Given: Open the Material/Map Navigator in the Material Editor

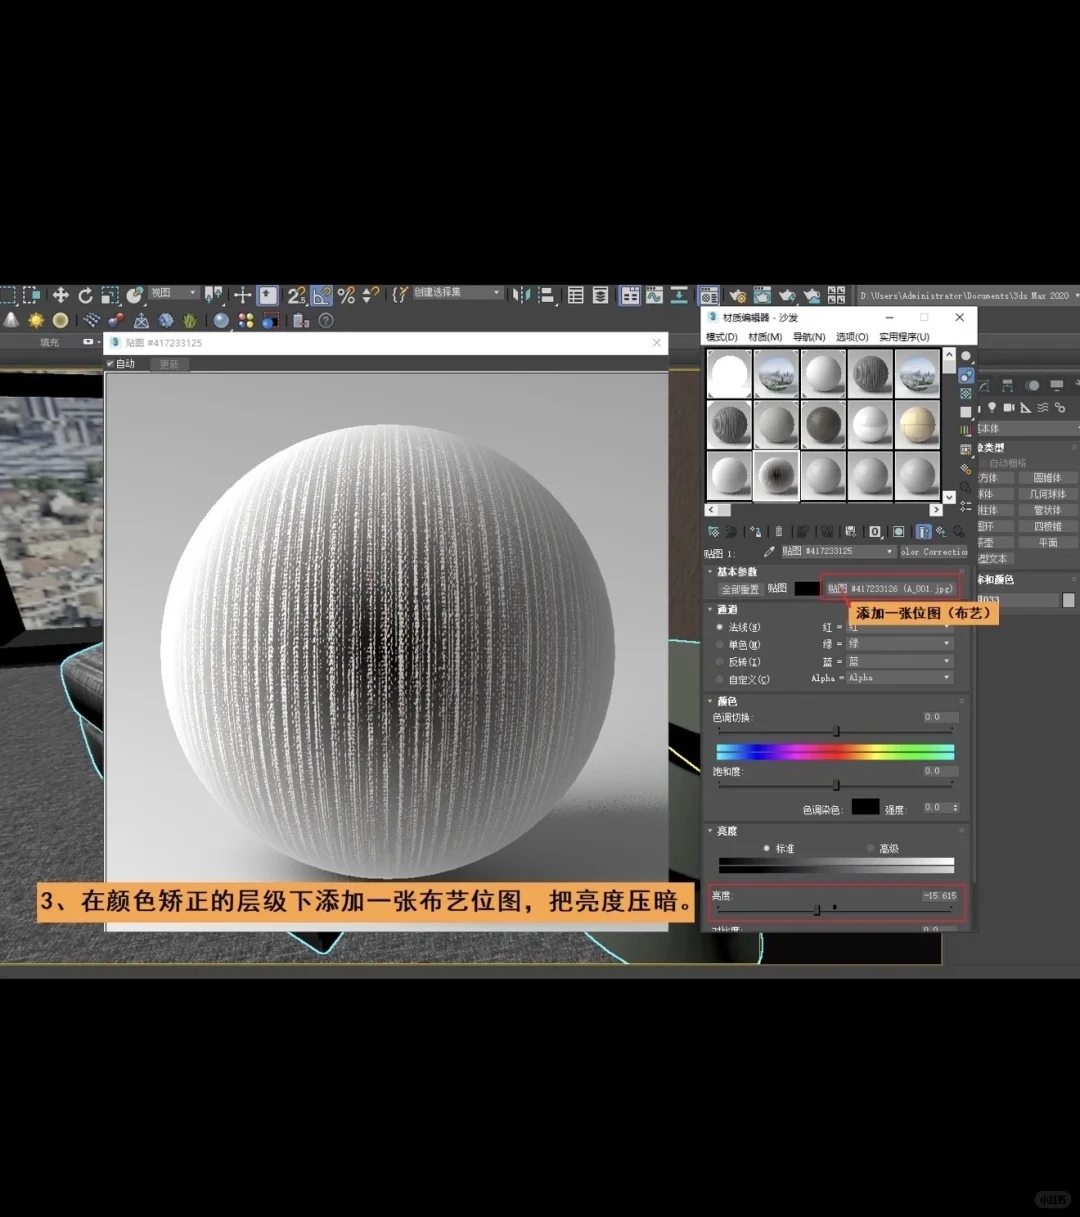Looking at the screenshot, I should pyautogui.click(x=960, y=531).
